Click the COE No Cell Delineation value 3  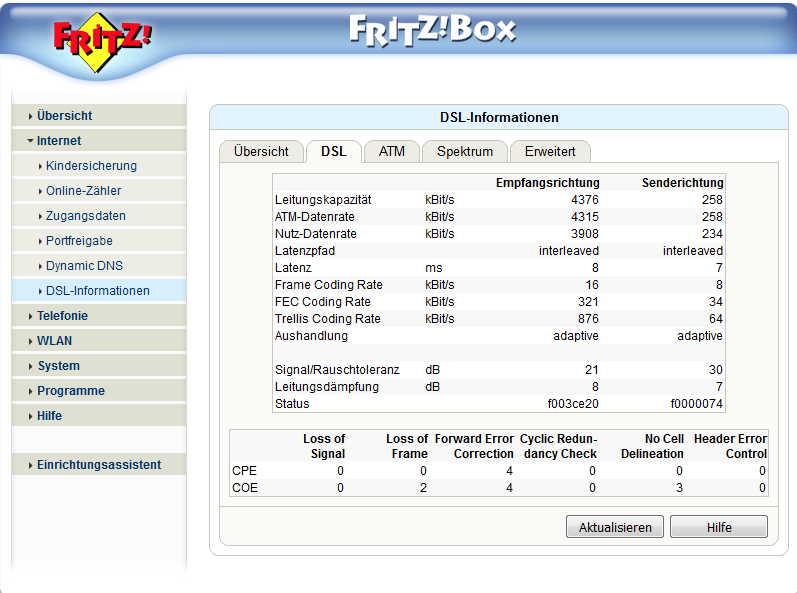[679, 488]
